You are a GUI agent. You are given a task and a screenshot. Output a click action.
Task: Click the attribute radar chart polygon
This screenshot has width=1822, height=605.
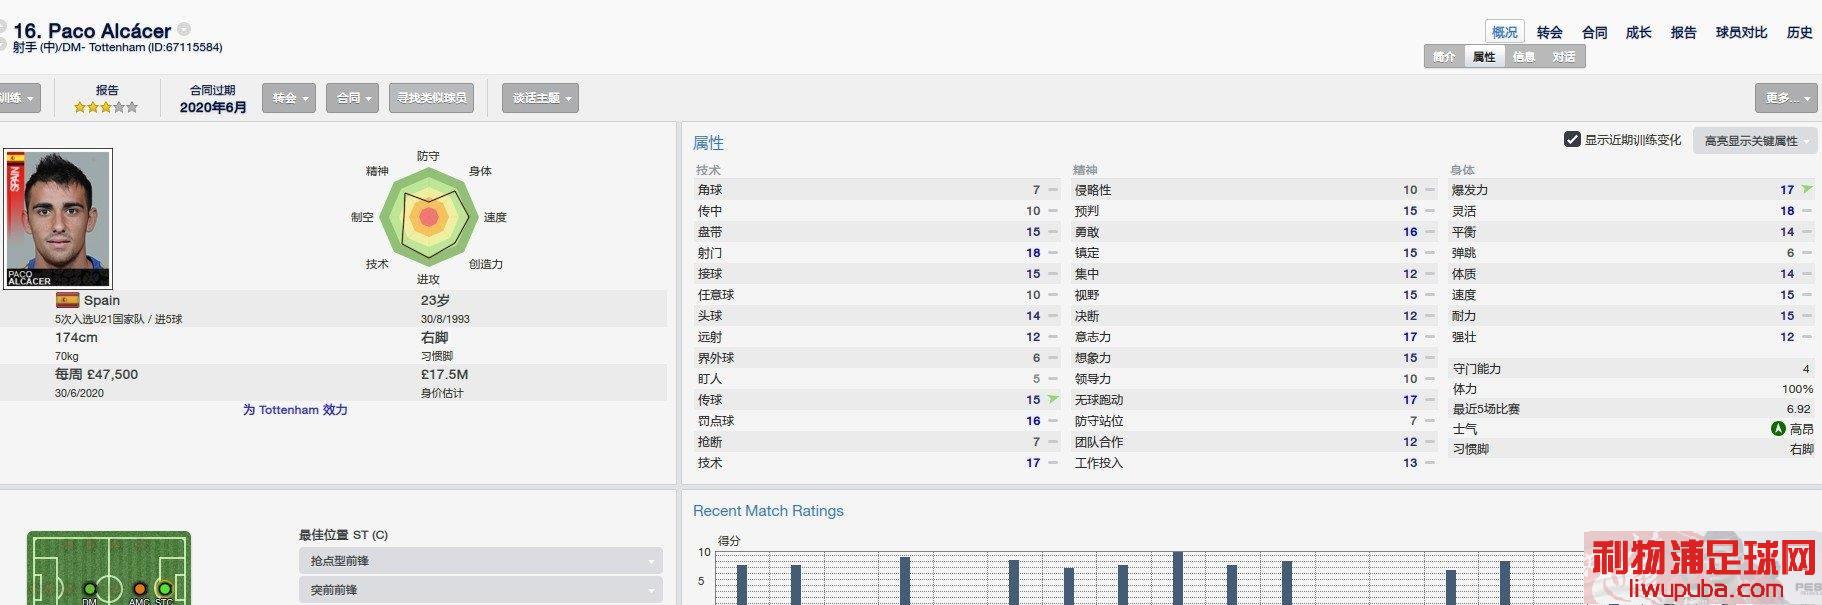click(429, 217)
